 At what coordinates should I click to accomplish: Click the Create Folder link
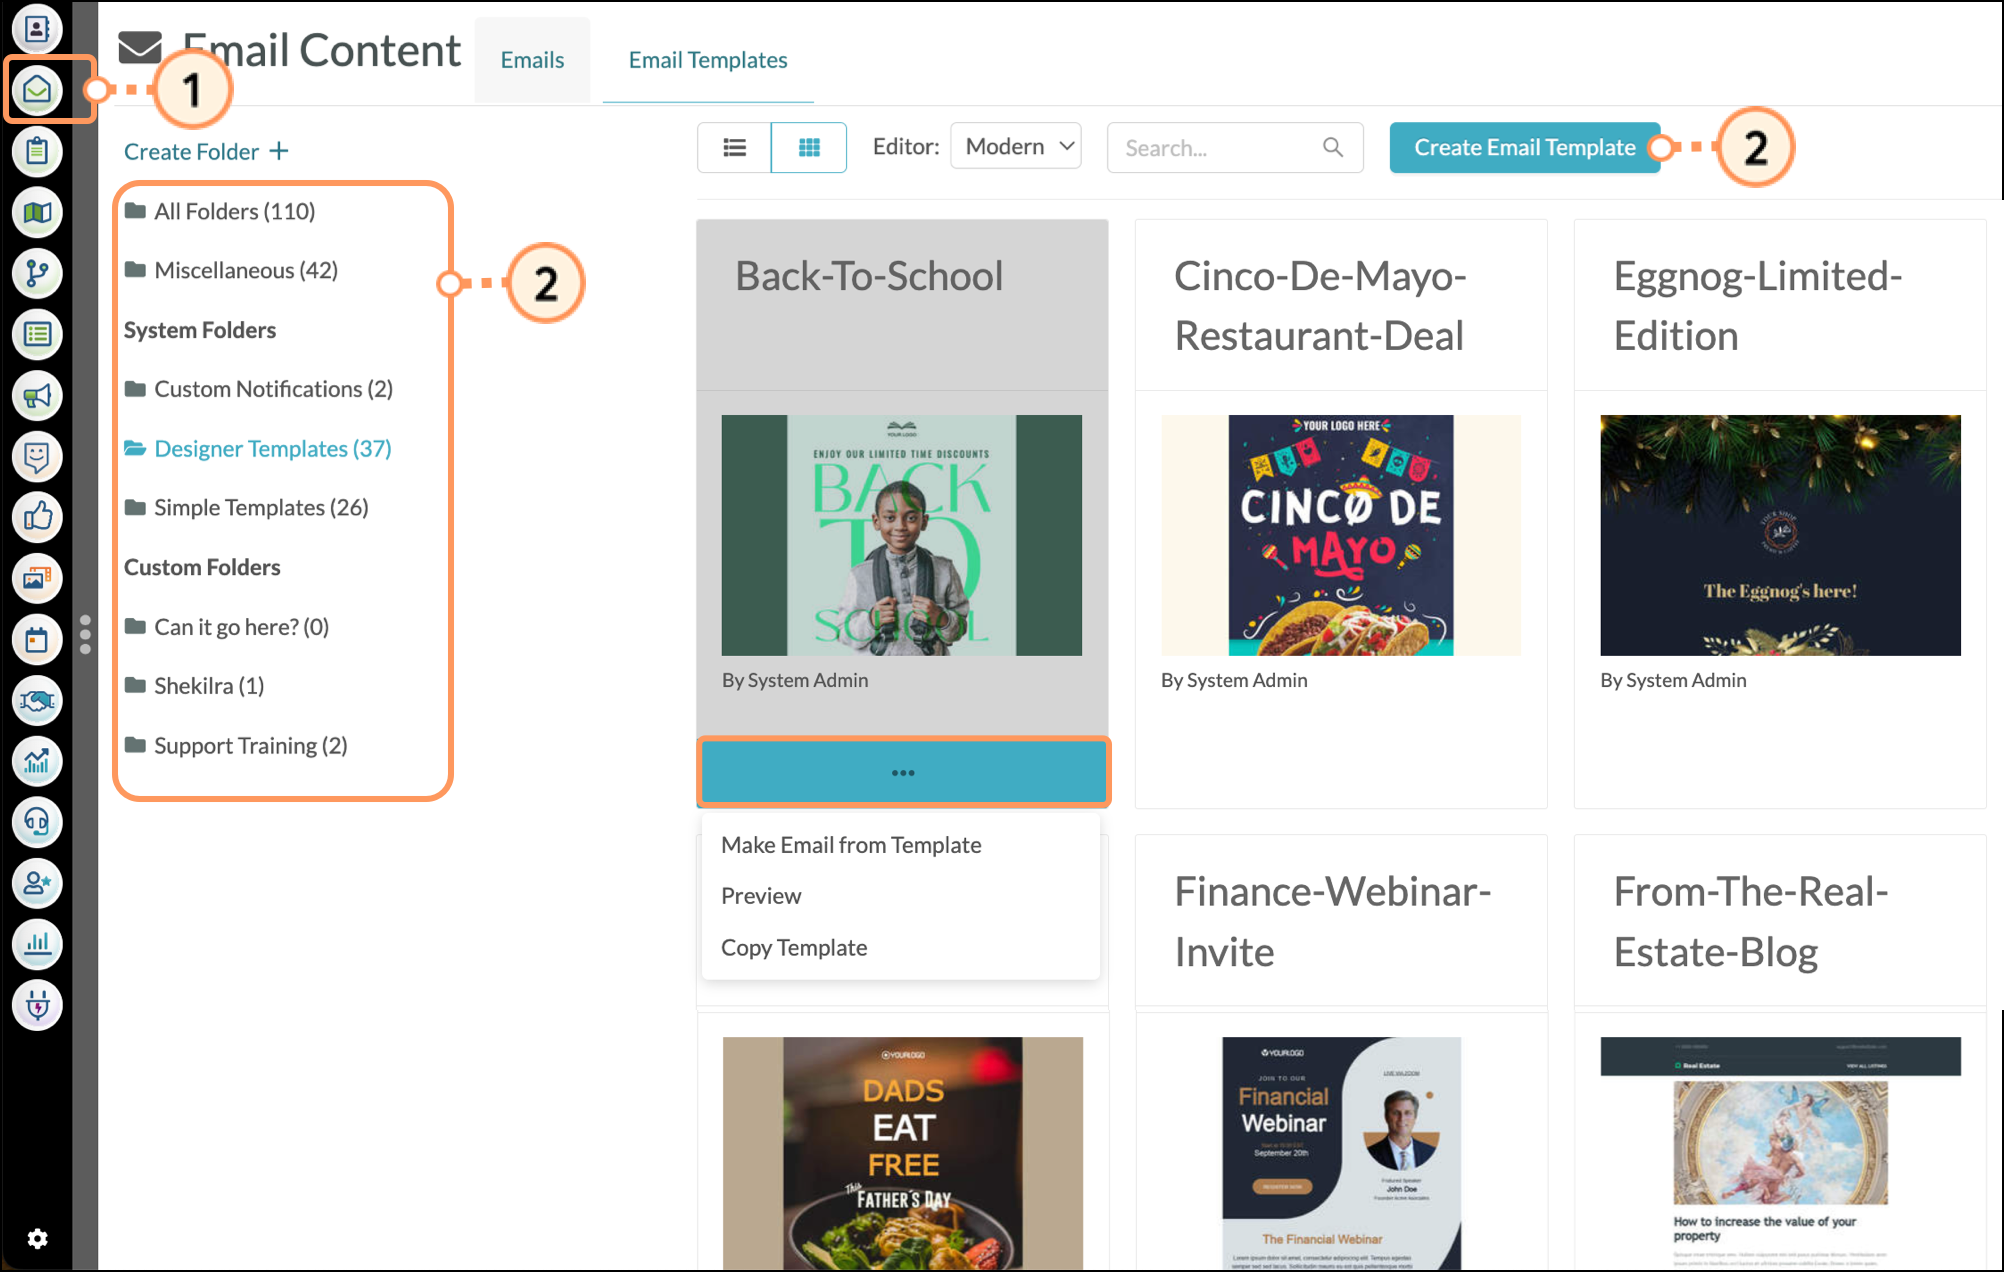coord(206,152)
